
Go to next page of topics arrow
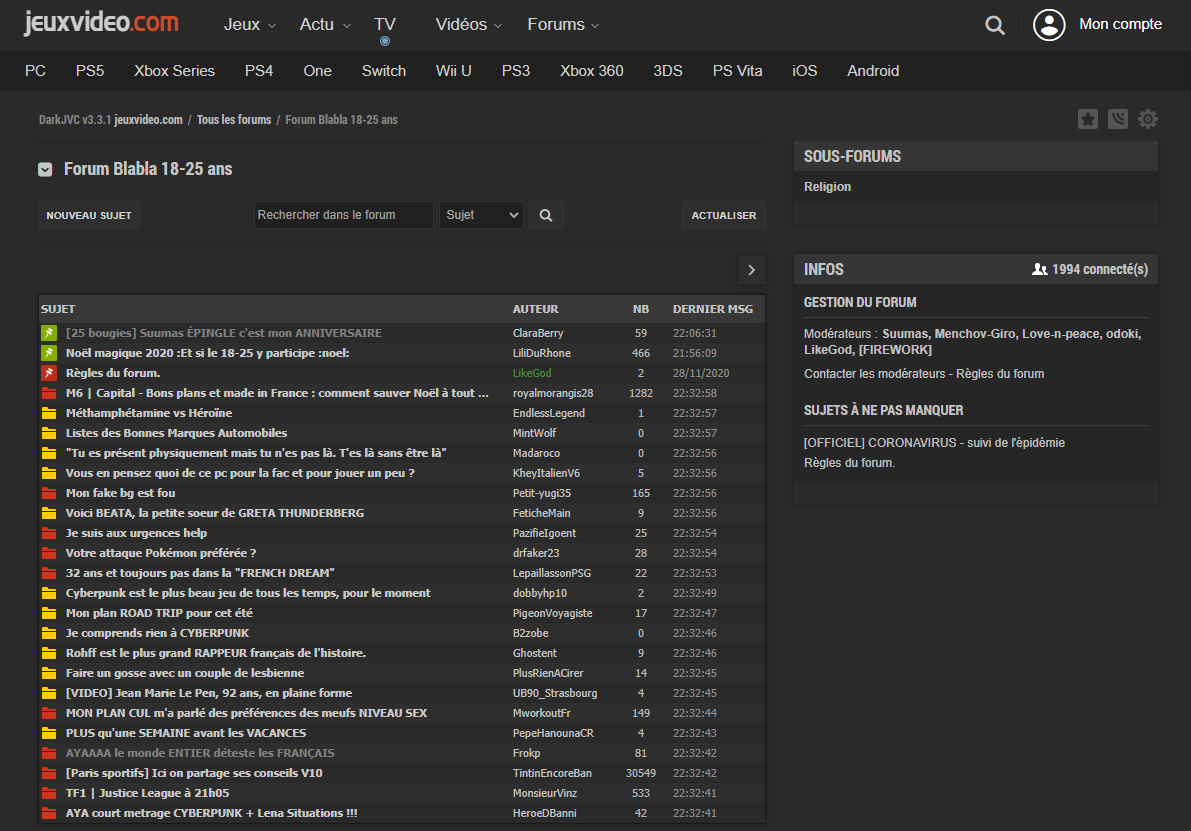(x=751, y=269)
